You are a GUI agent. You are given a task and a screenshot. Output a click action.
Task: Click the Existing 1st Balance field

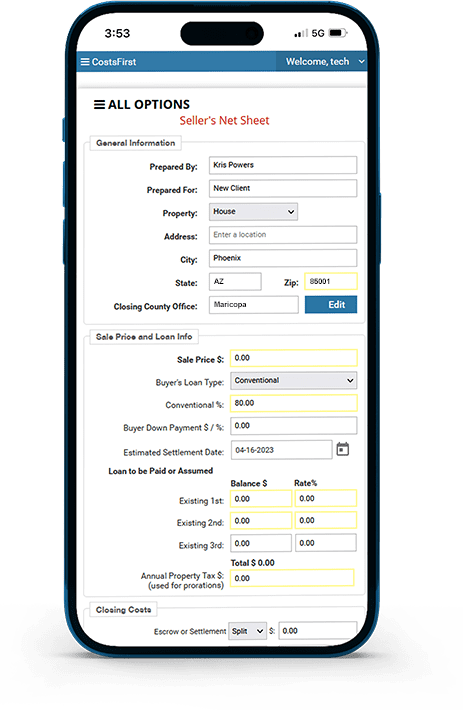(261, 499)
